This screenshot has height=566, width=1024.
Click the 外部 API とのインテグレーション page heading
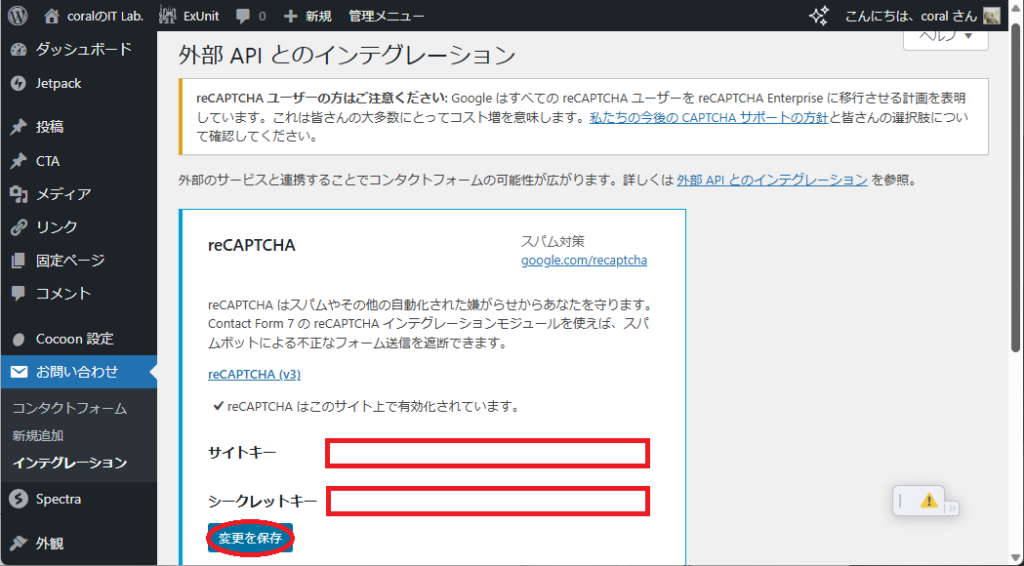347,55
